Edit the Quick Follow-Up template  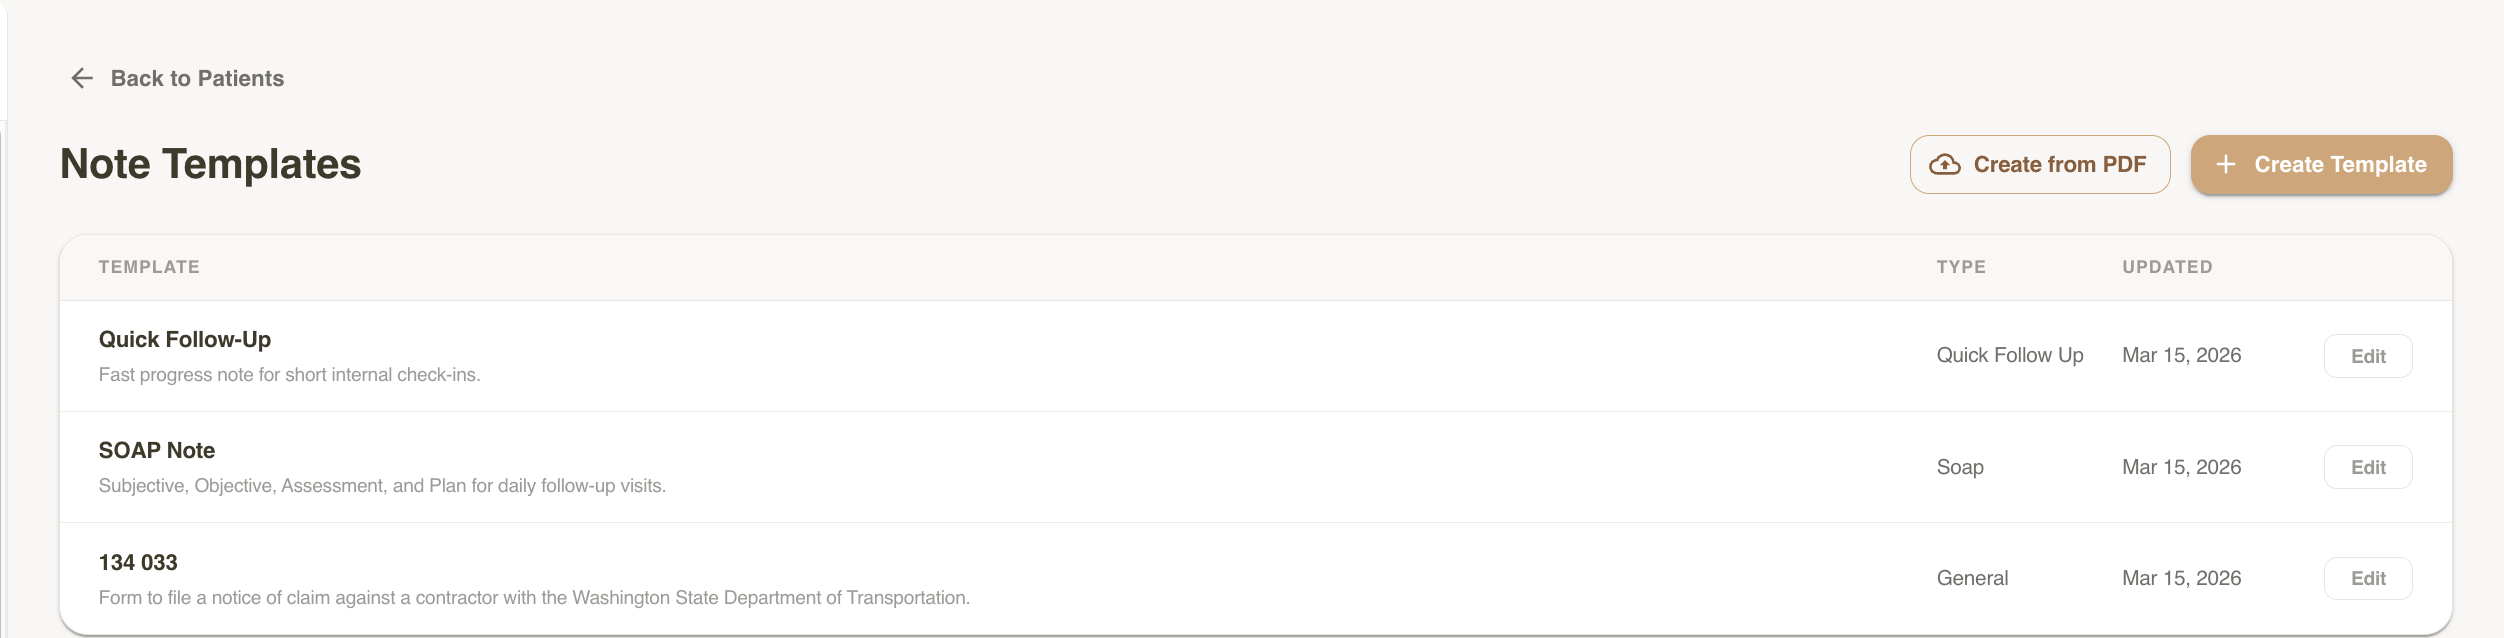click(2367, 356)
